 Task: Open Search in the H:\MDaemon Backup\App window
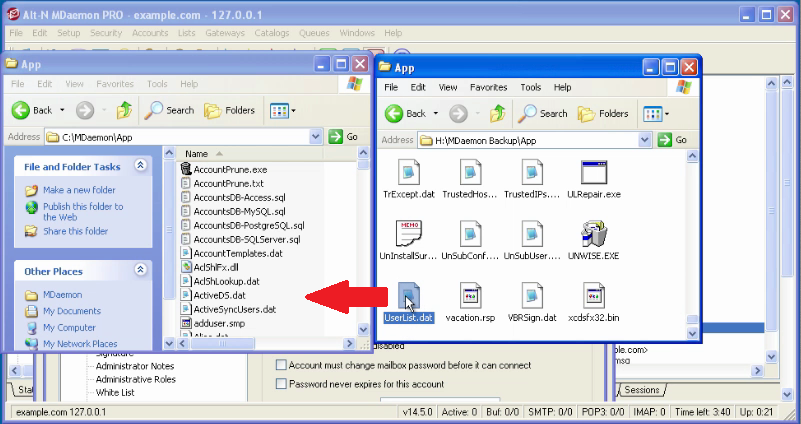coord(543,113)
